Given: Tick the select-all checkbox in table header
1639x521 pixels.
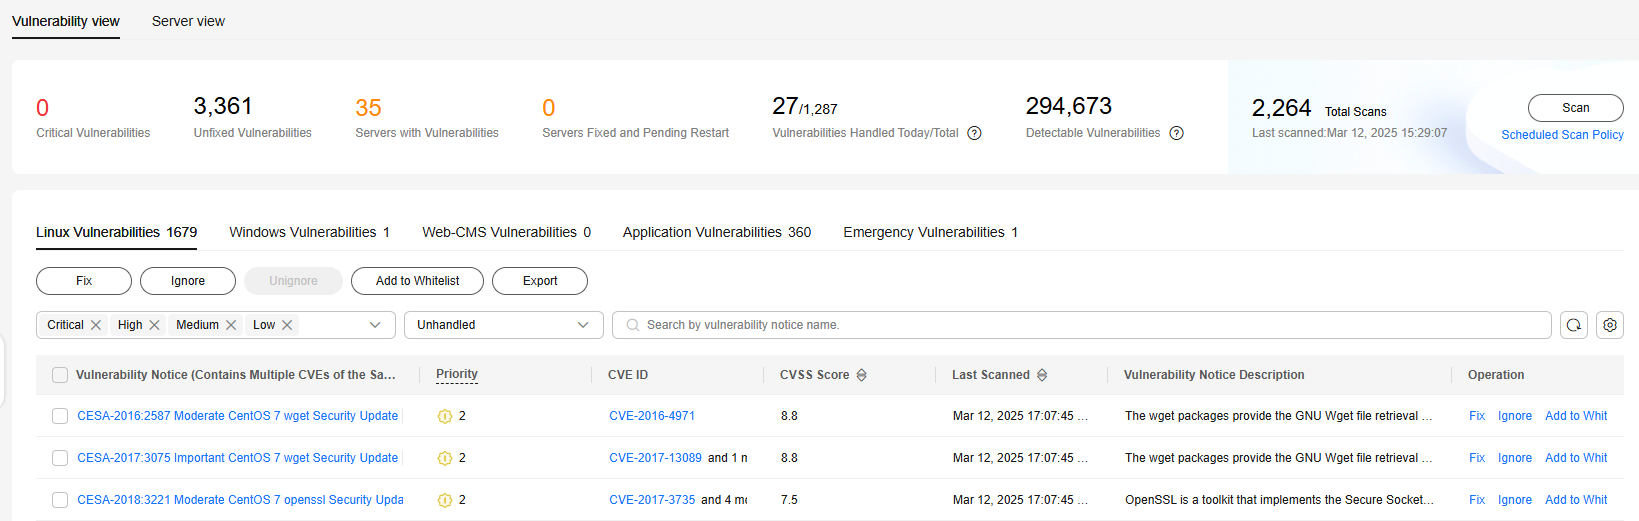Looking at the screenshot, I should pyautogui.click(x=60, y=375).
